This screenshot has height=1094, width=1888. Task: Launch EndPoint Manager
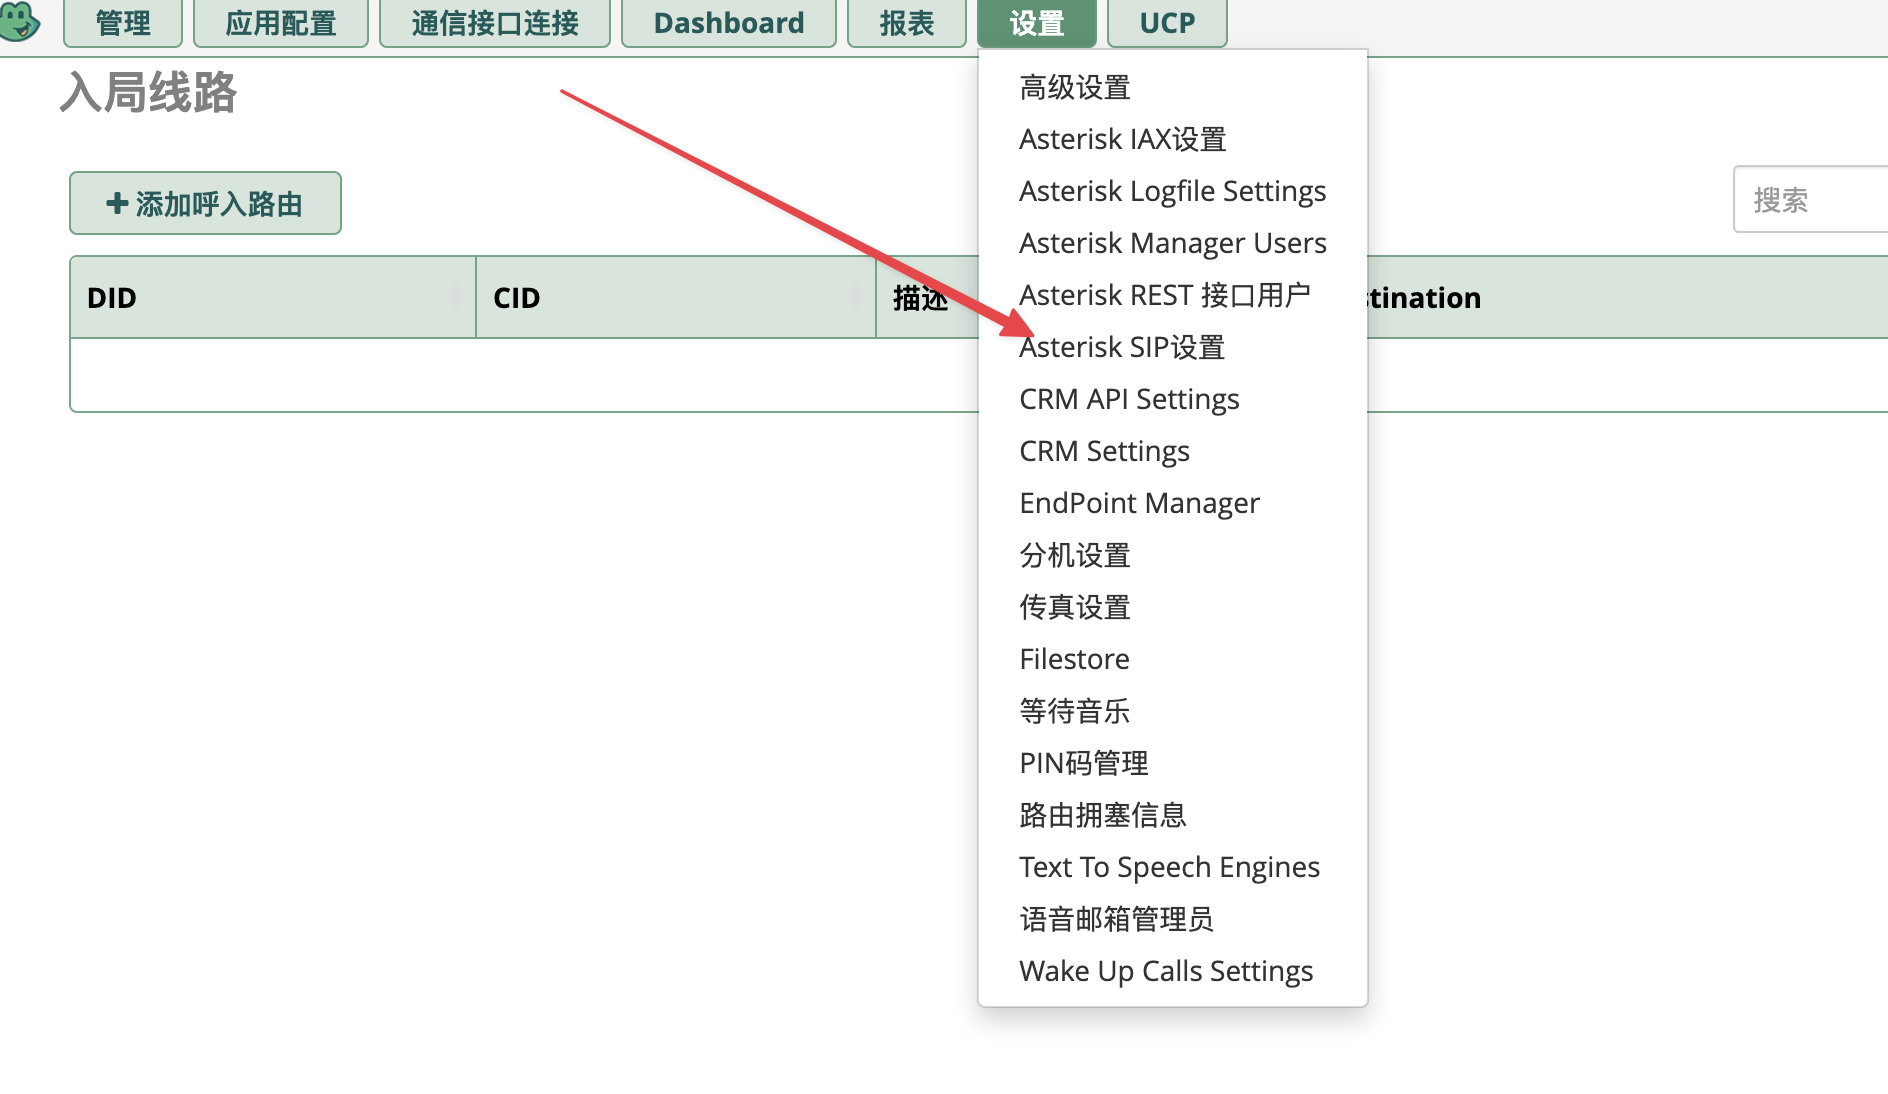tap(1139, 503)
